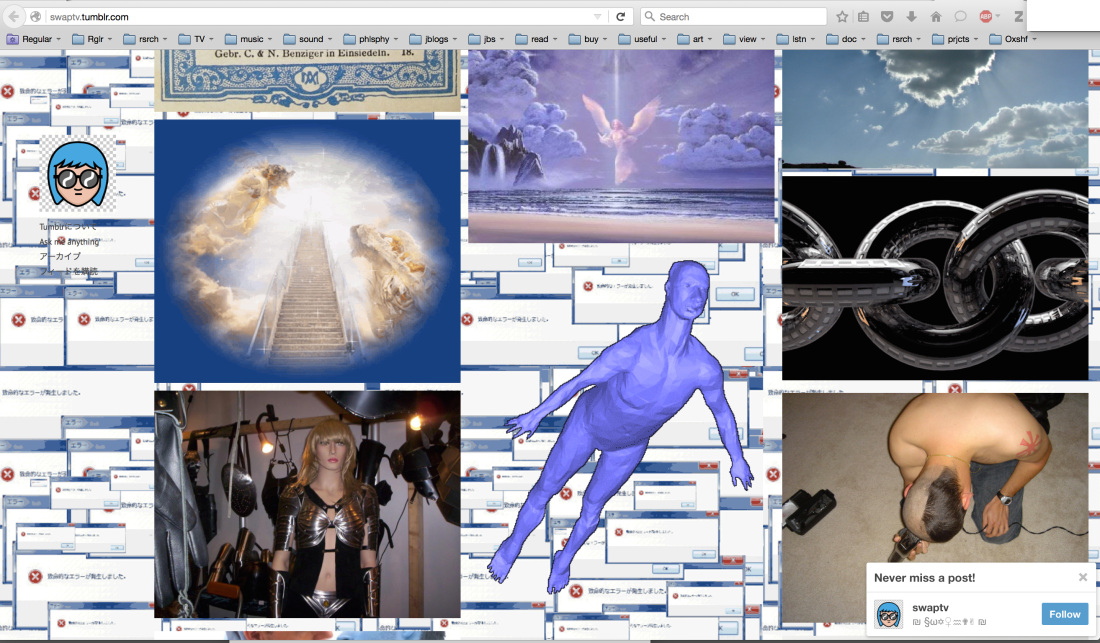Viewport: 1100px width, 643px height.
Task: Dismiss the Never miss a post popup
Action: [1082, 577]
